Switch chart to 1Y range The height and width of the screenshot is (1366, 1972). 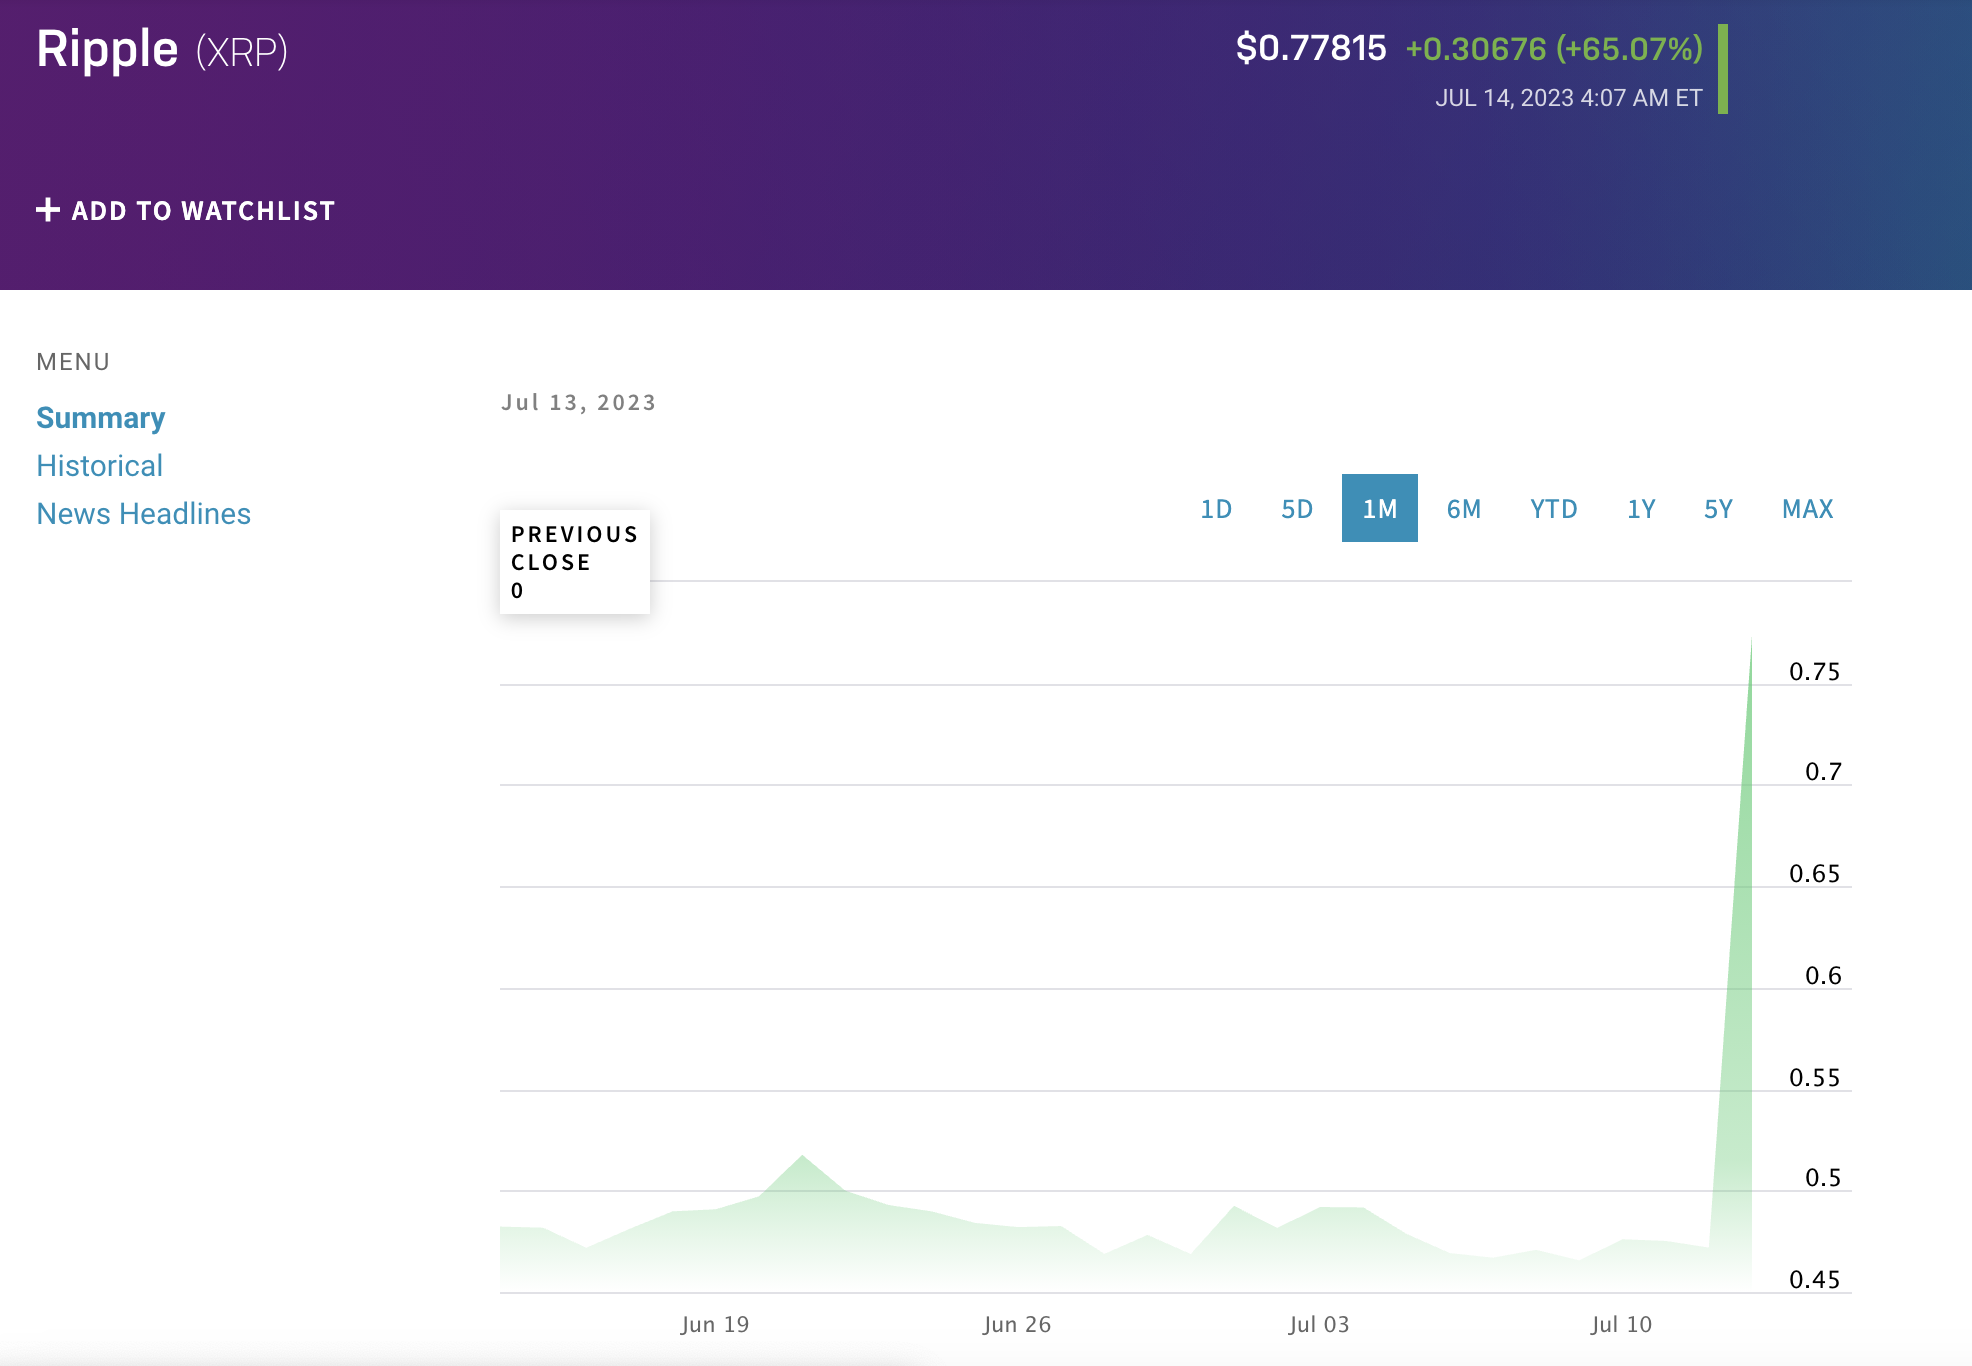click(x=1640, y=509)
